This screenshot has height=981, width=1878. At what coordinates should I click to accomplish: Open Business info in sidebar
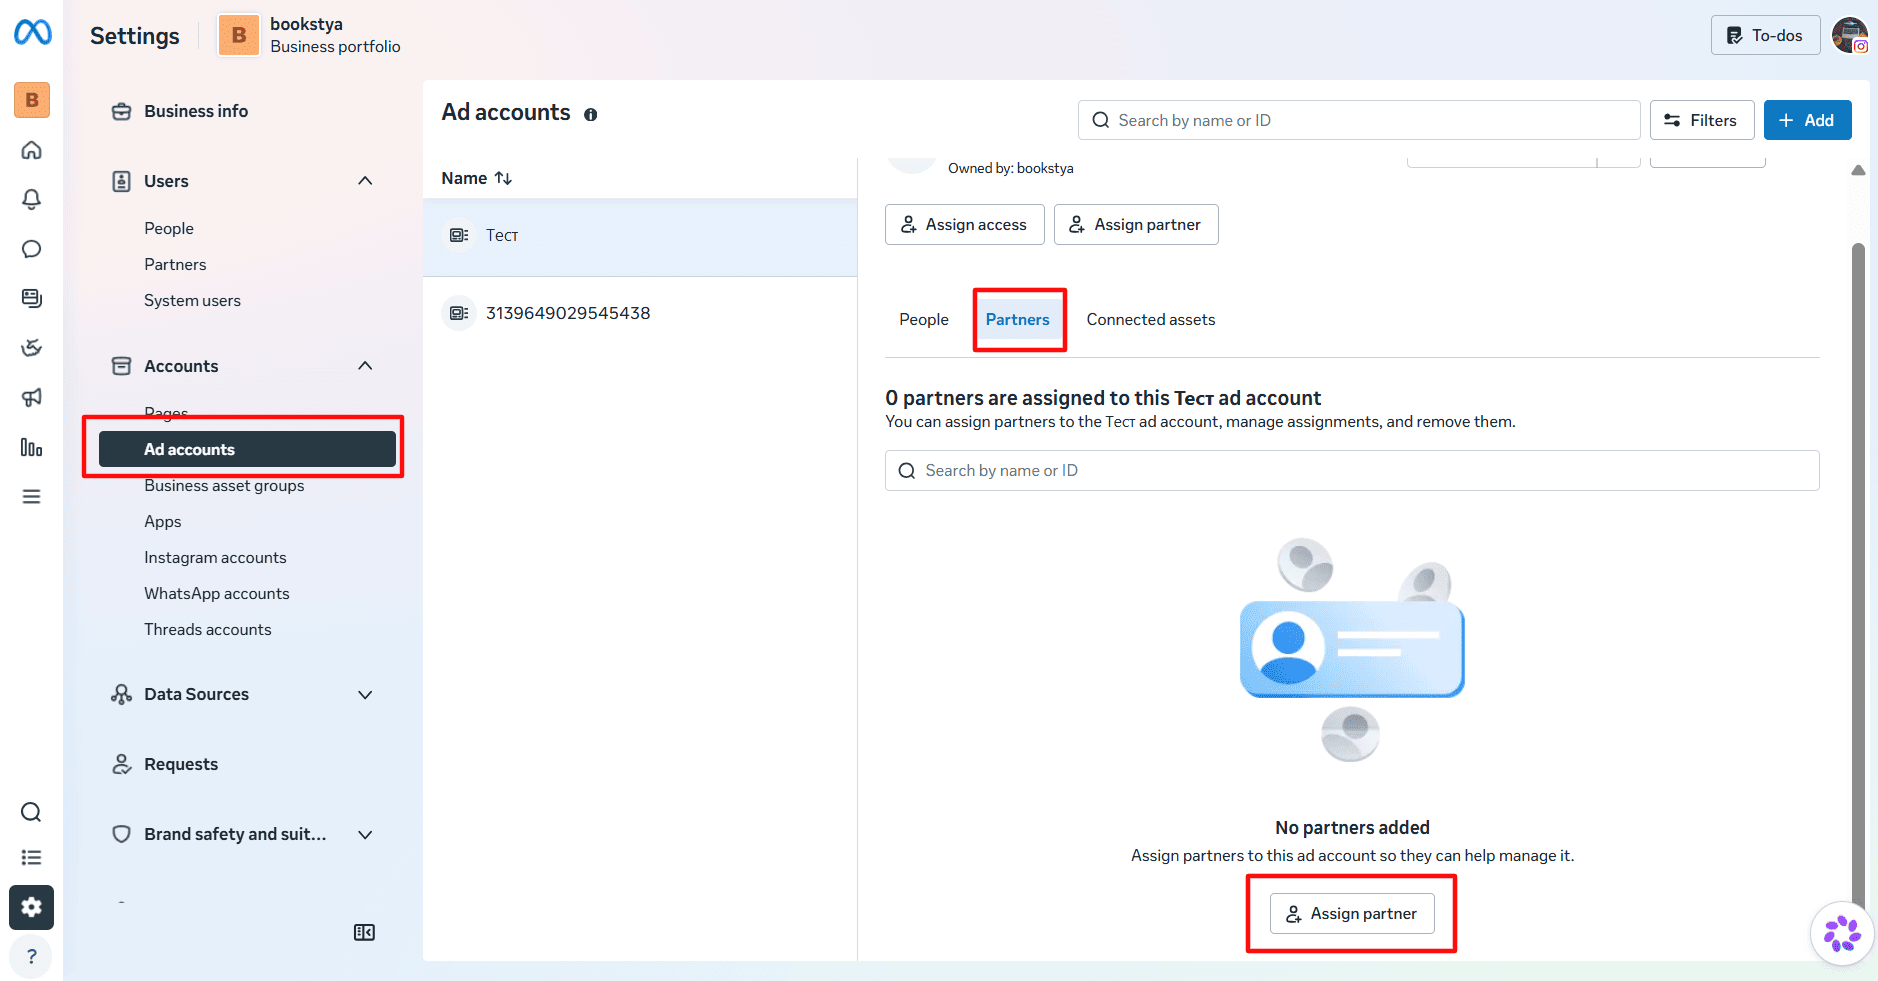click(x=196, y=111)
